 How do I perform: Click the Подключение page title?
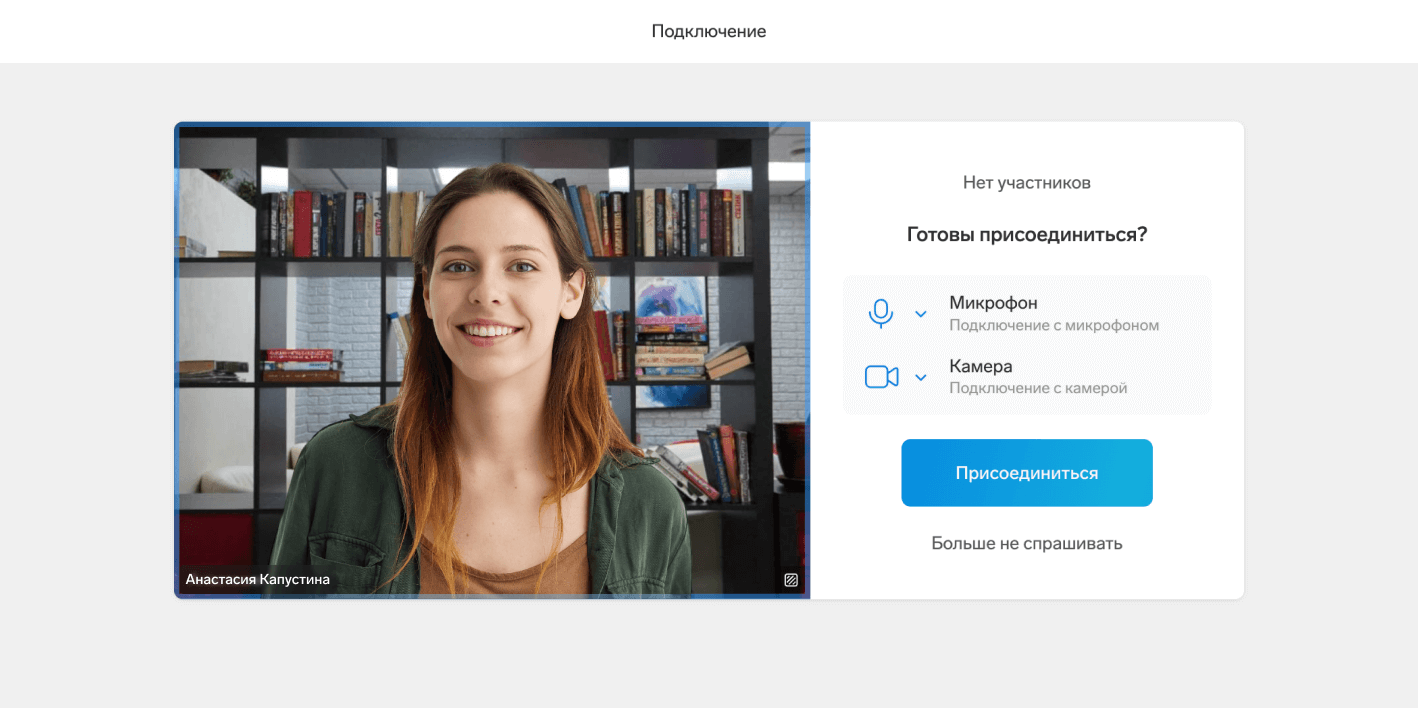(x=709, y=31)
